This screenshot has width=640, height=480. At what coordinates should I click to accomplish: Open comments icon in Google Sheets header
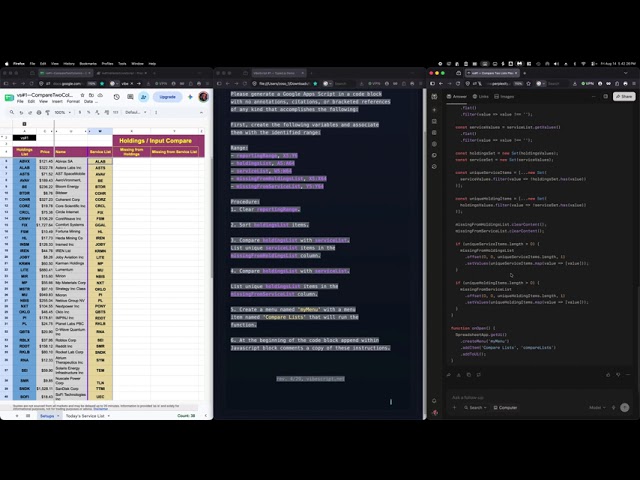coord(130,97)
